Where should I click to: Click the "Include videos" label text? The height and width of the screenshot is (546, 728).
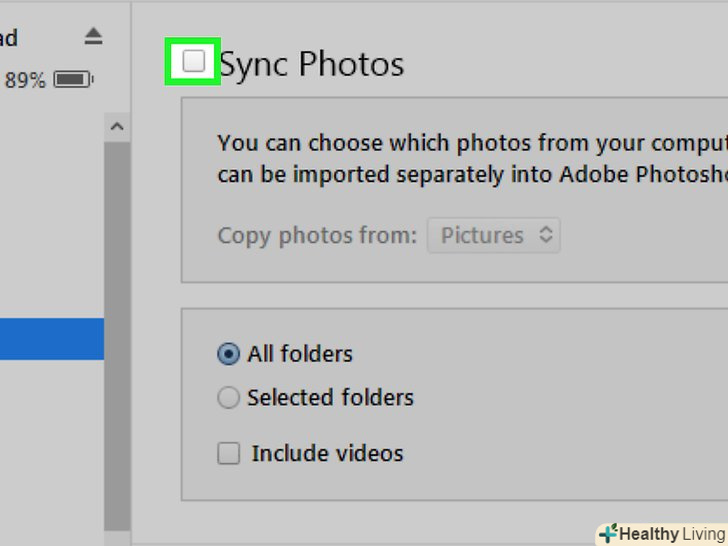(x=327, y=454)
